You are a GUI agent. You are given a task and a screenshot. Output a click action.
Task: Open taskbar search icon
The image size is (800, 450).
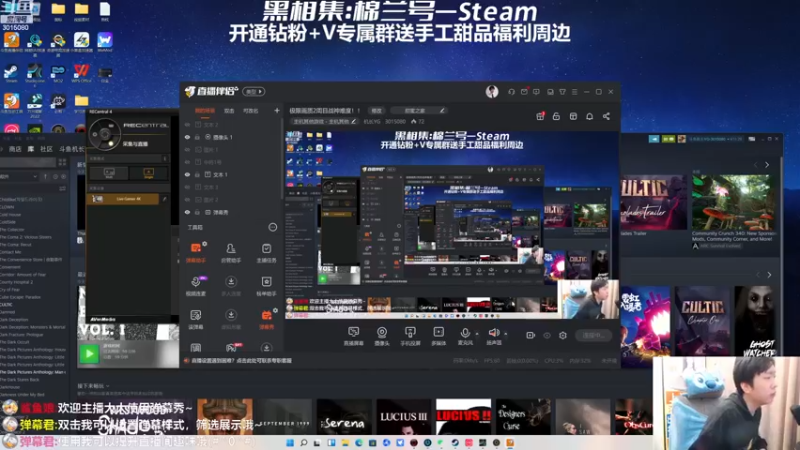point(304,442)
